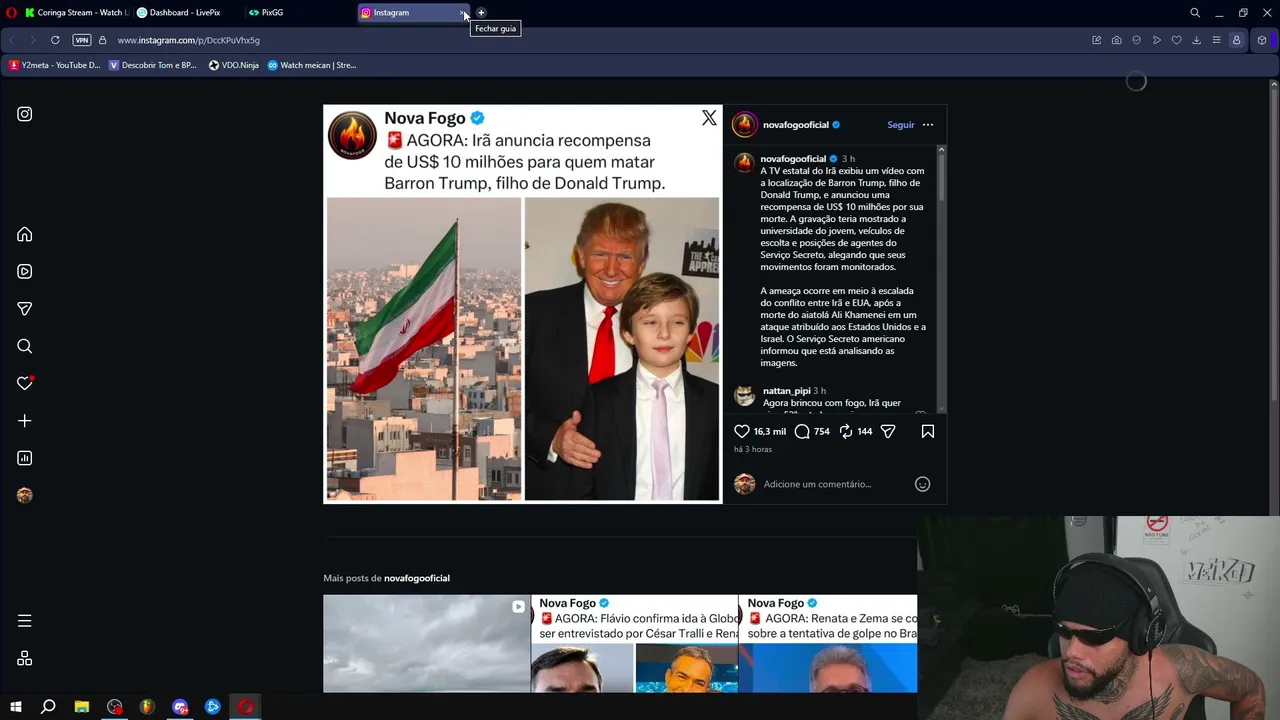The width and height of the screenshot is (1280, 720).
Task: Open the browser profile account icon
Action: click(x=1236, y=40)
